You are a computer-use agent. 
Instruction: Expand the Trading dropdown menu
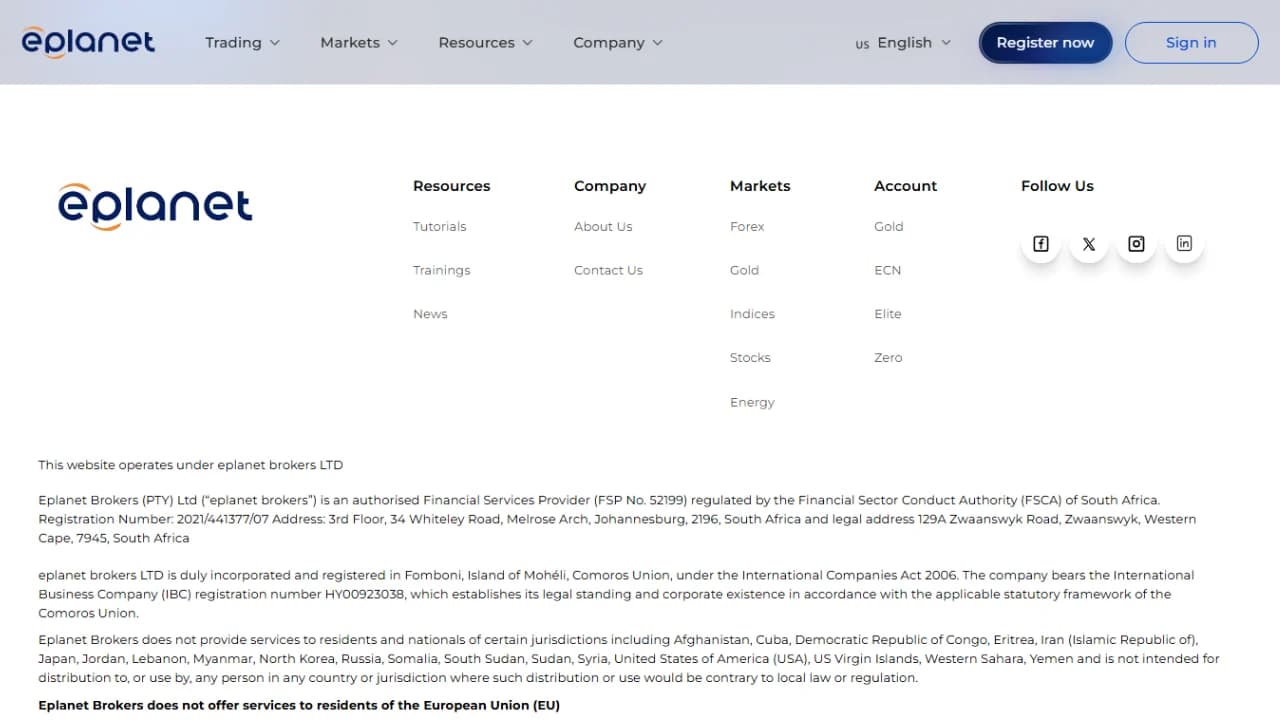click(242, 43)
